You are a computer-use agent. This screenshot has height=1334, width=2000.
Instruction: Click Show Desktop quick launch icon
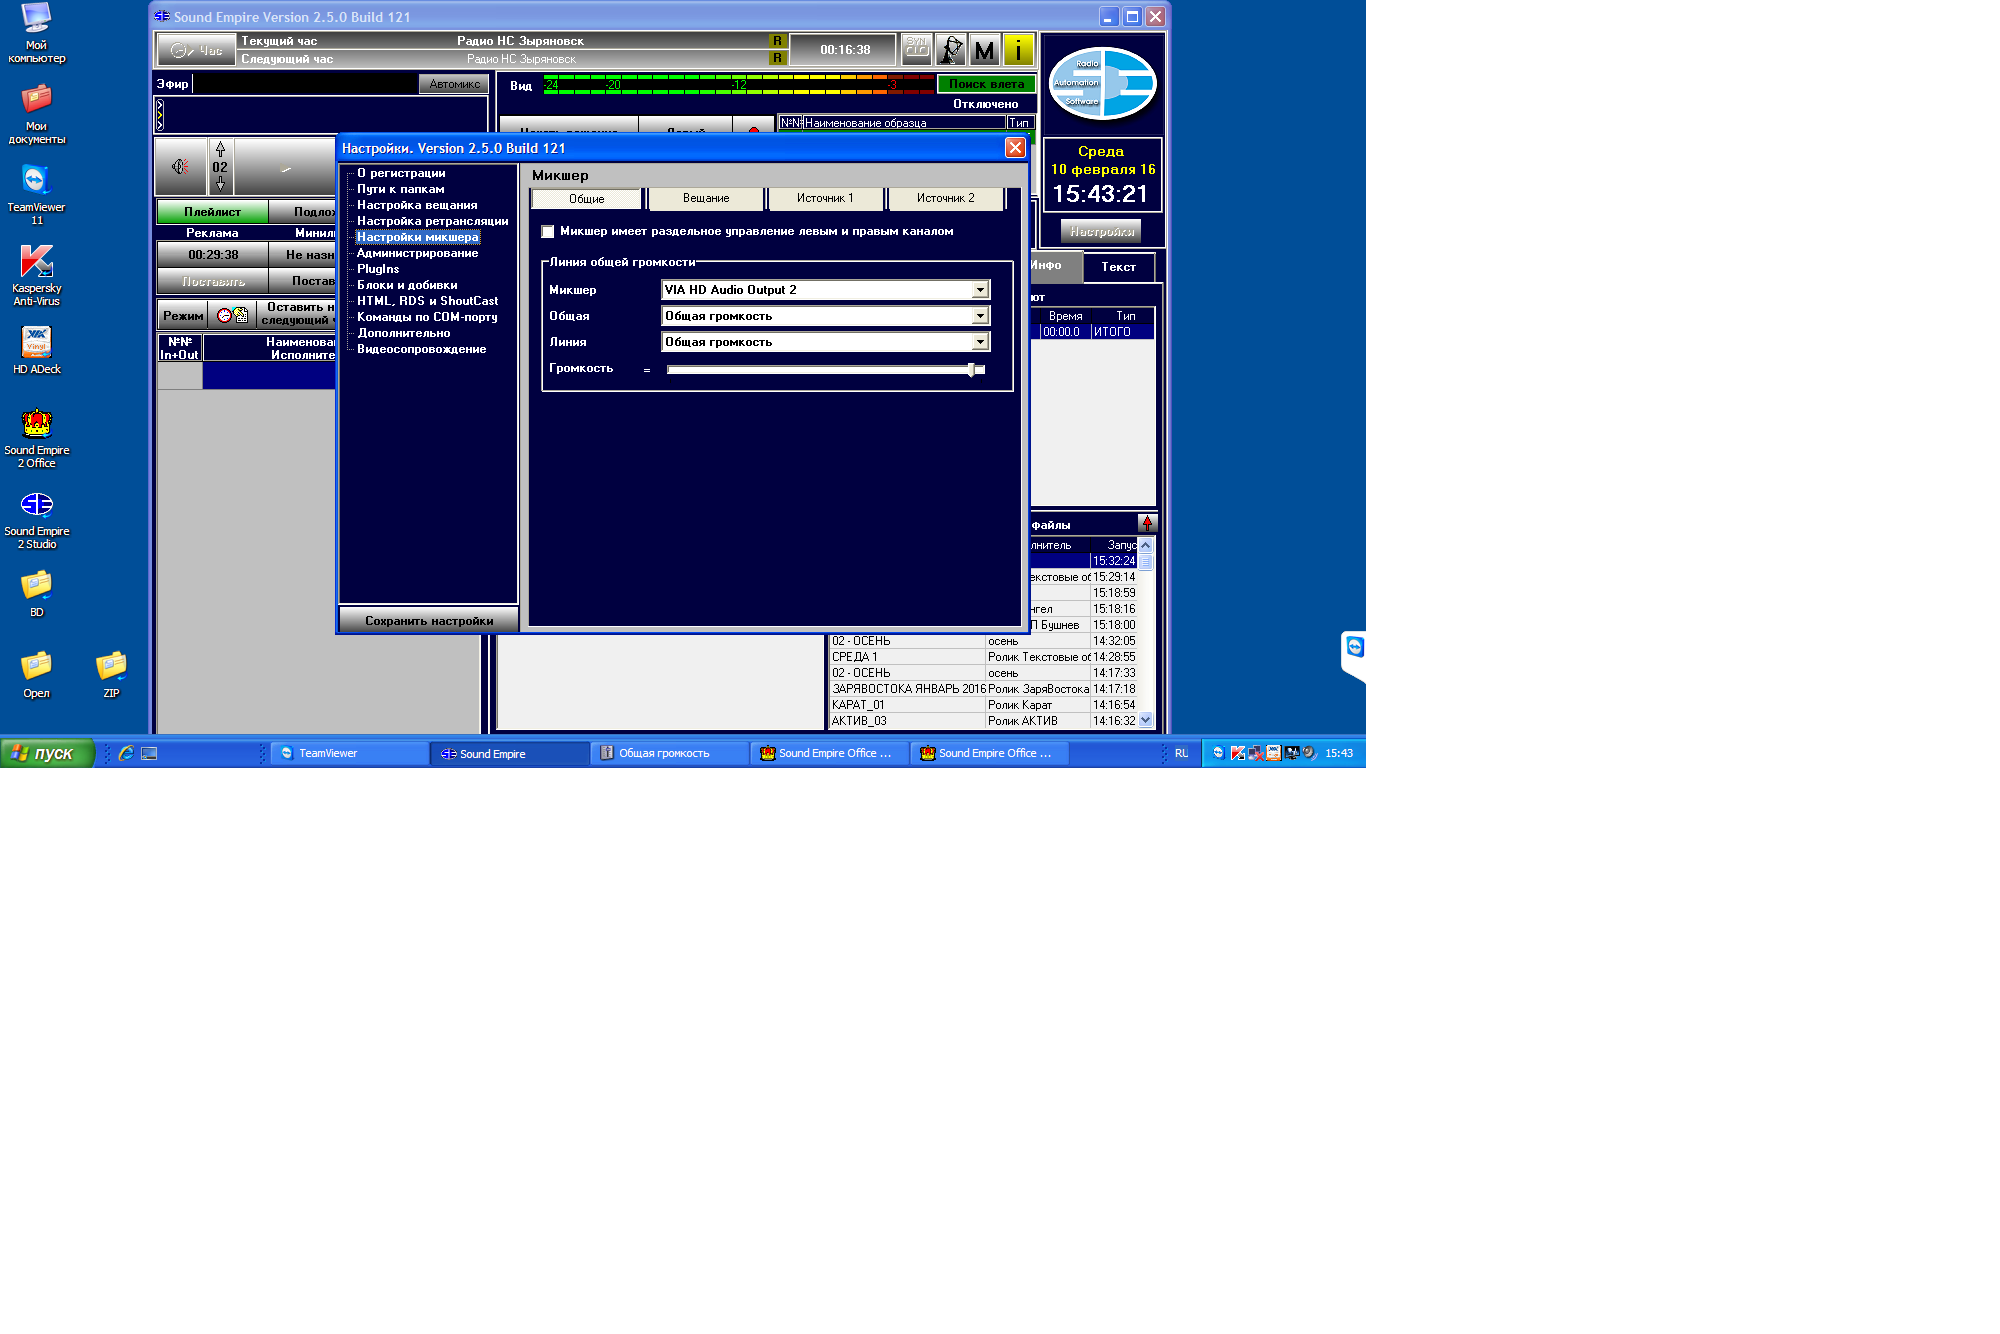pyautogui.click(x=149, y=753)
